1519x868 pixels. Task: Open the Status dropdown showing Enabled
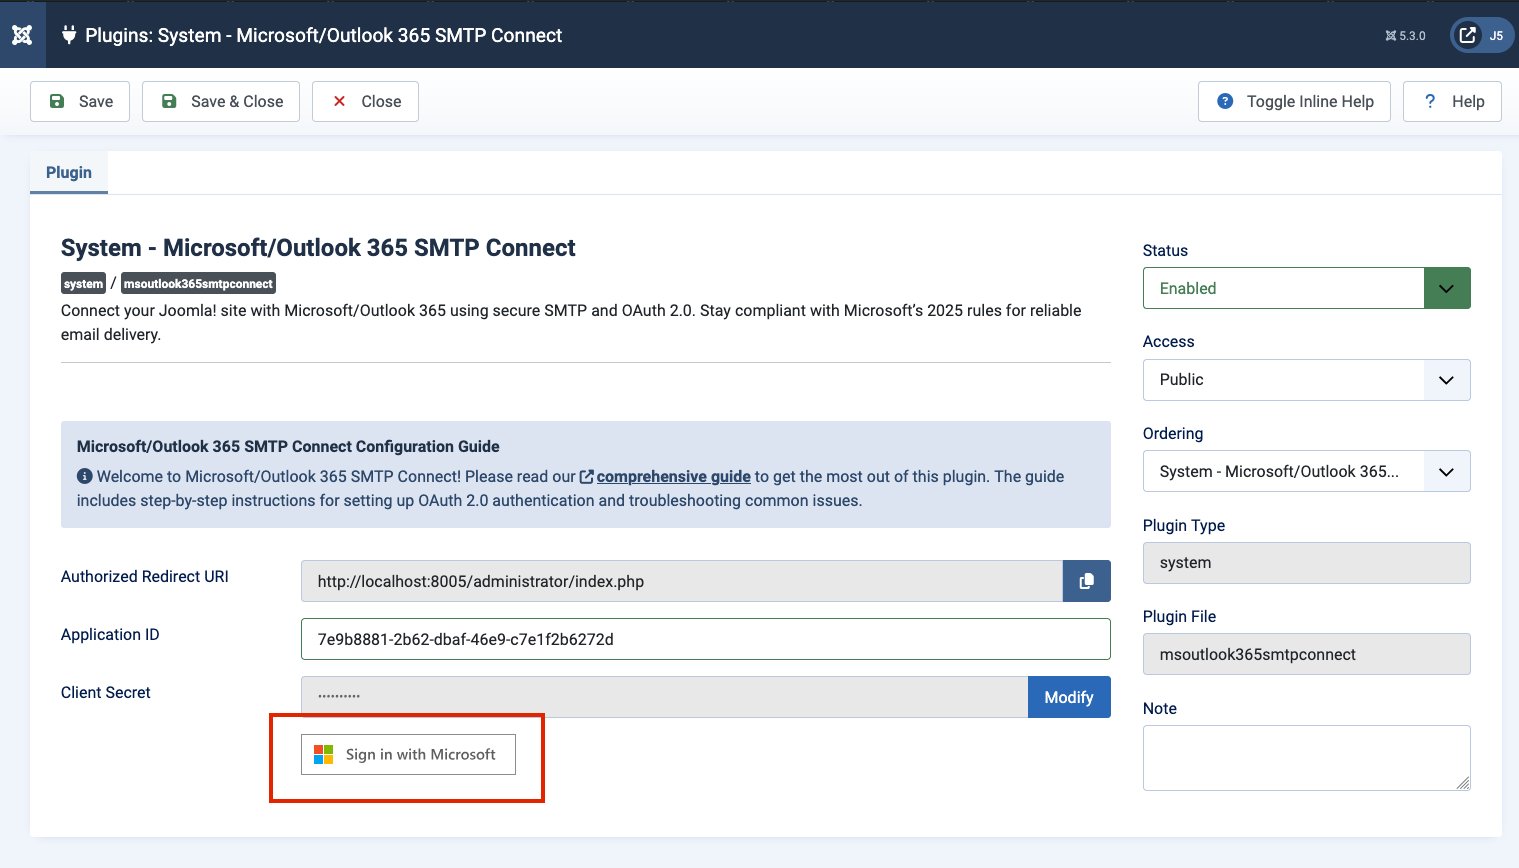(x=1306, y=288)
